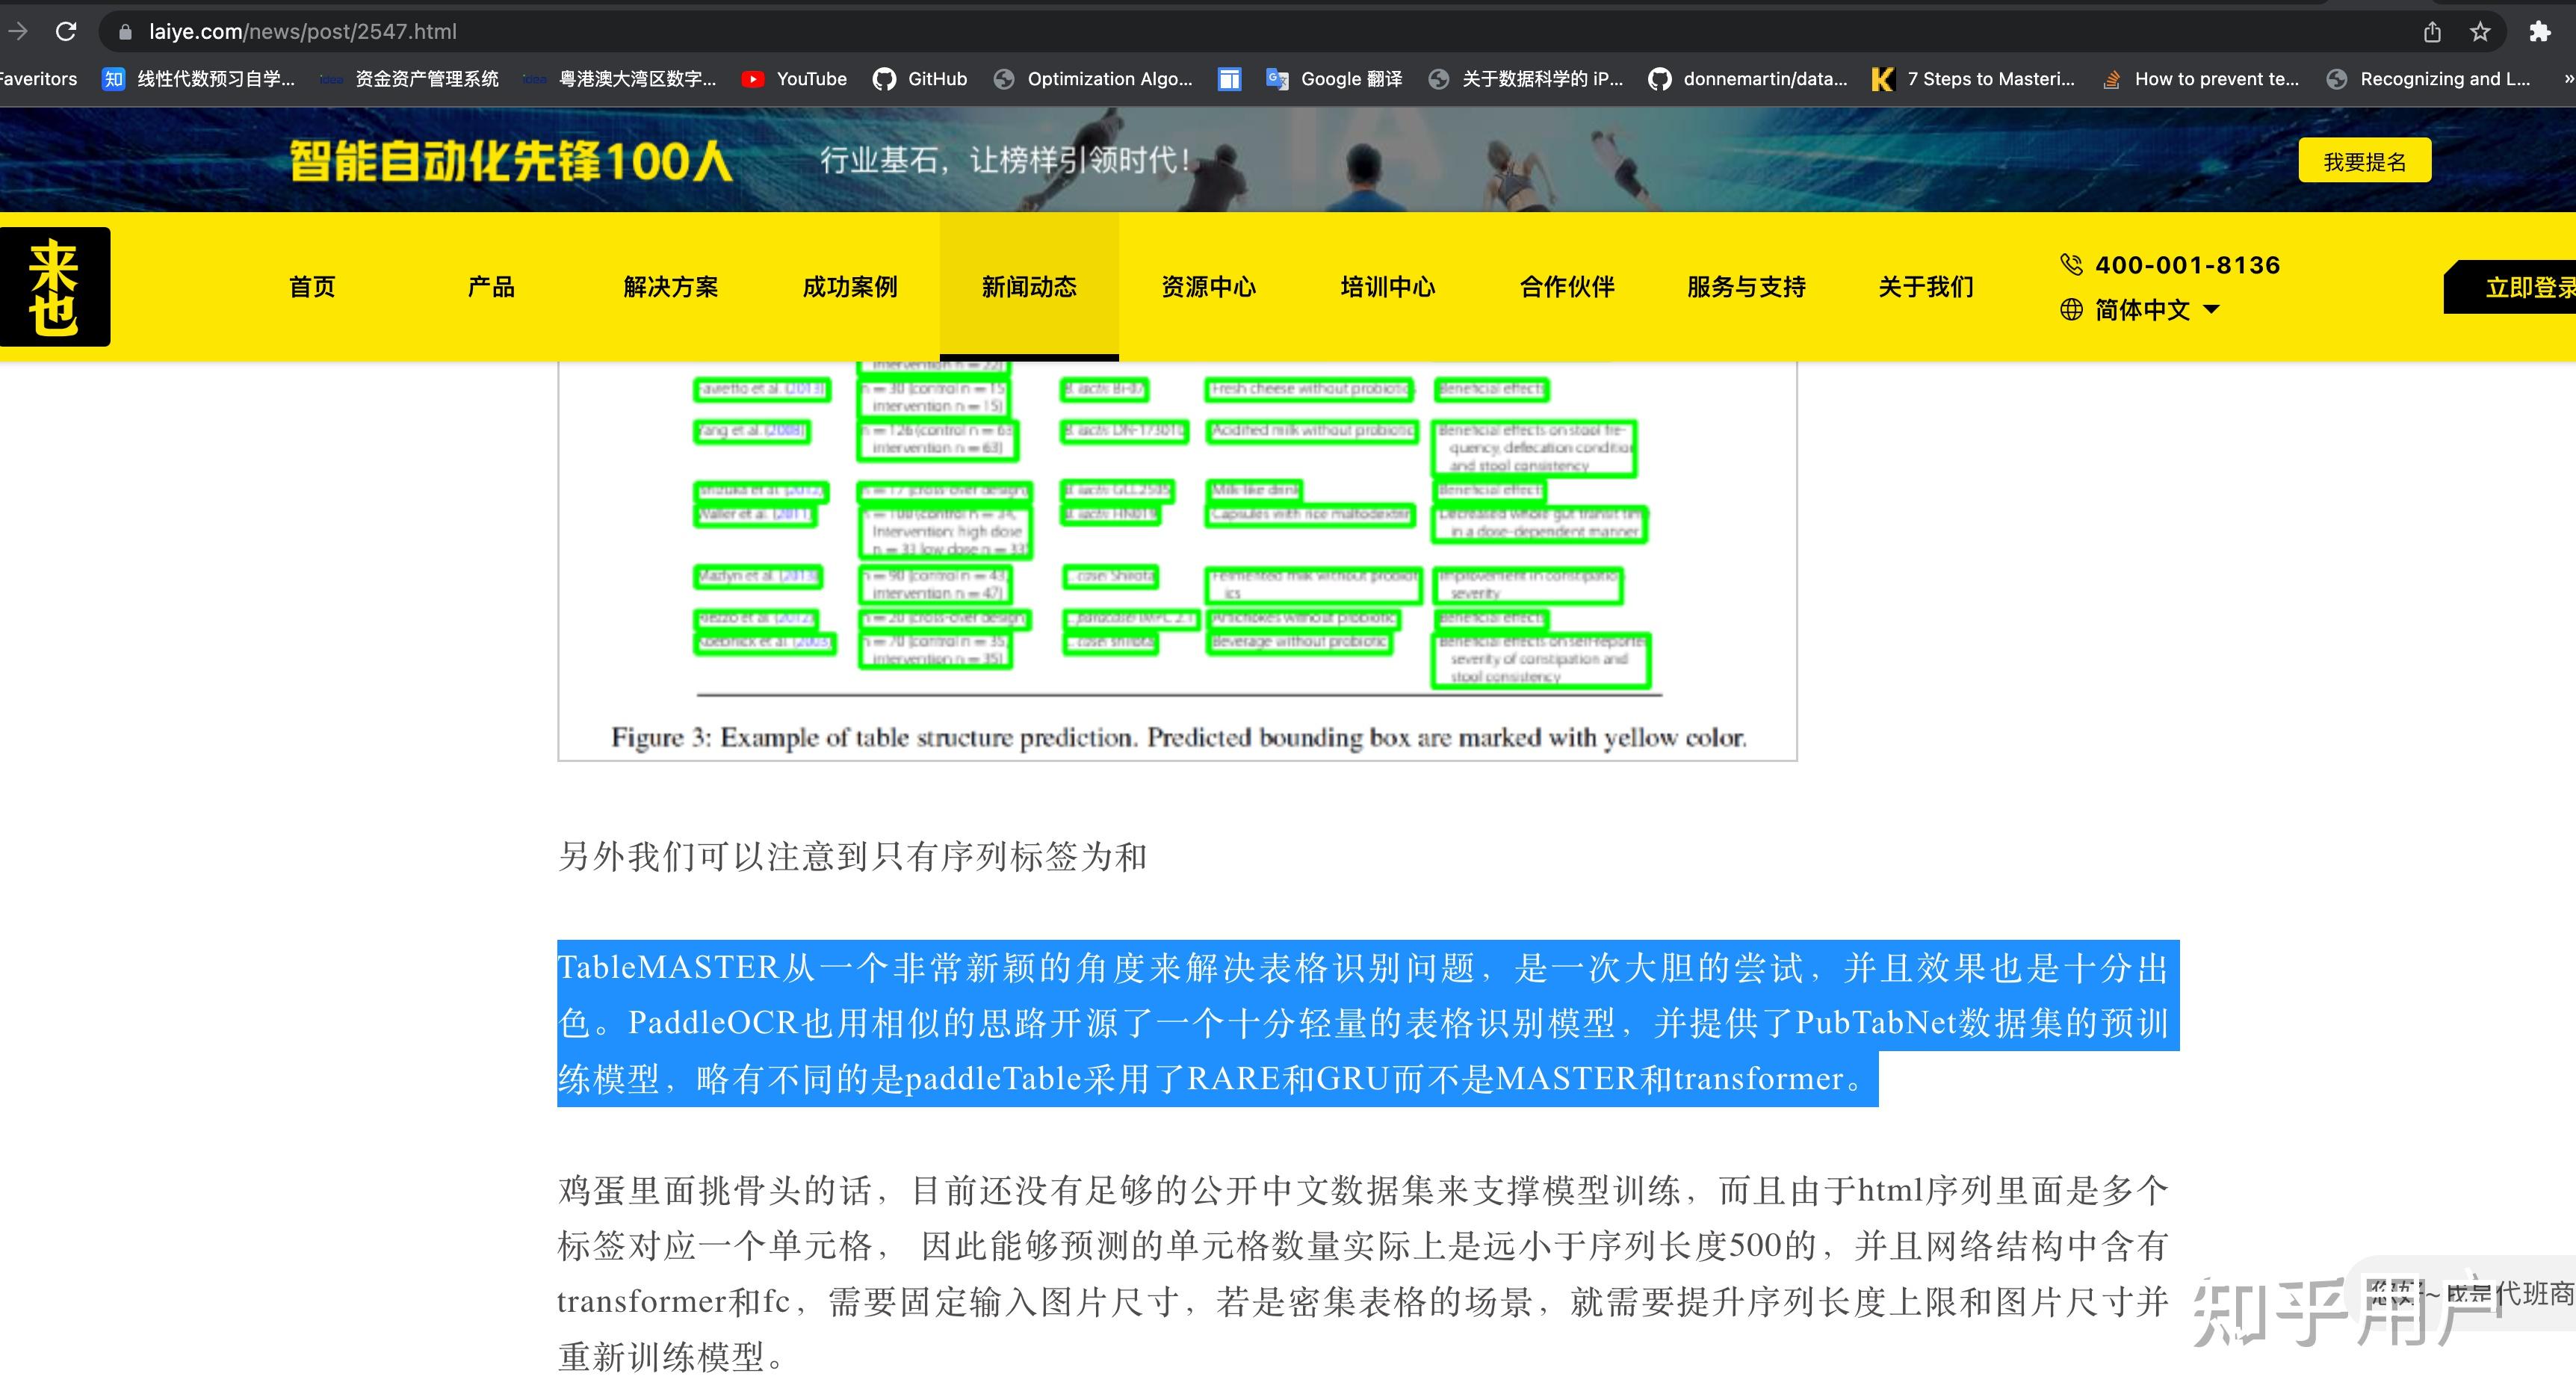Screen dimensions: 2576x1400
Task: Open the 产品 menu
Action: pos(490,286)
